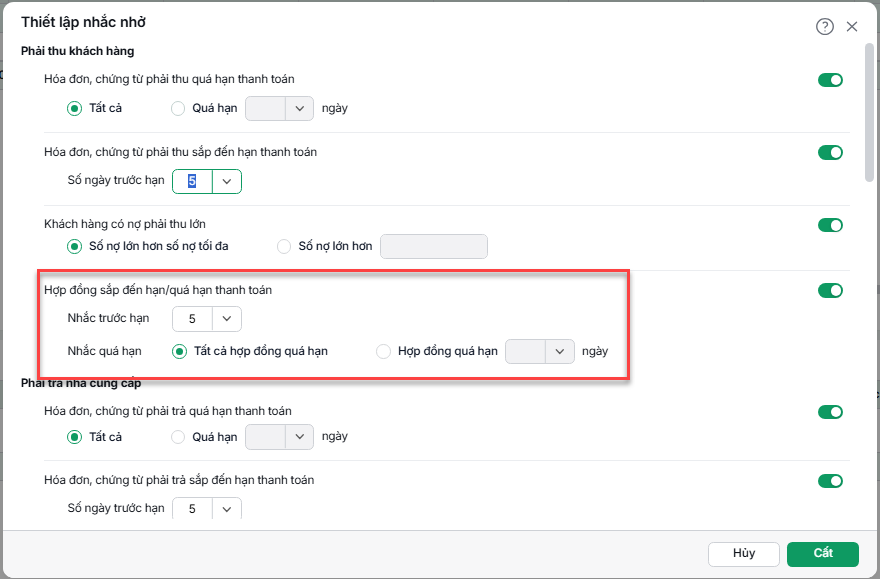
Task: Select Số nợ lớn hơn số nợ tối đa
Action: pyautogui.click(x=75, y=246)
